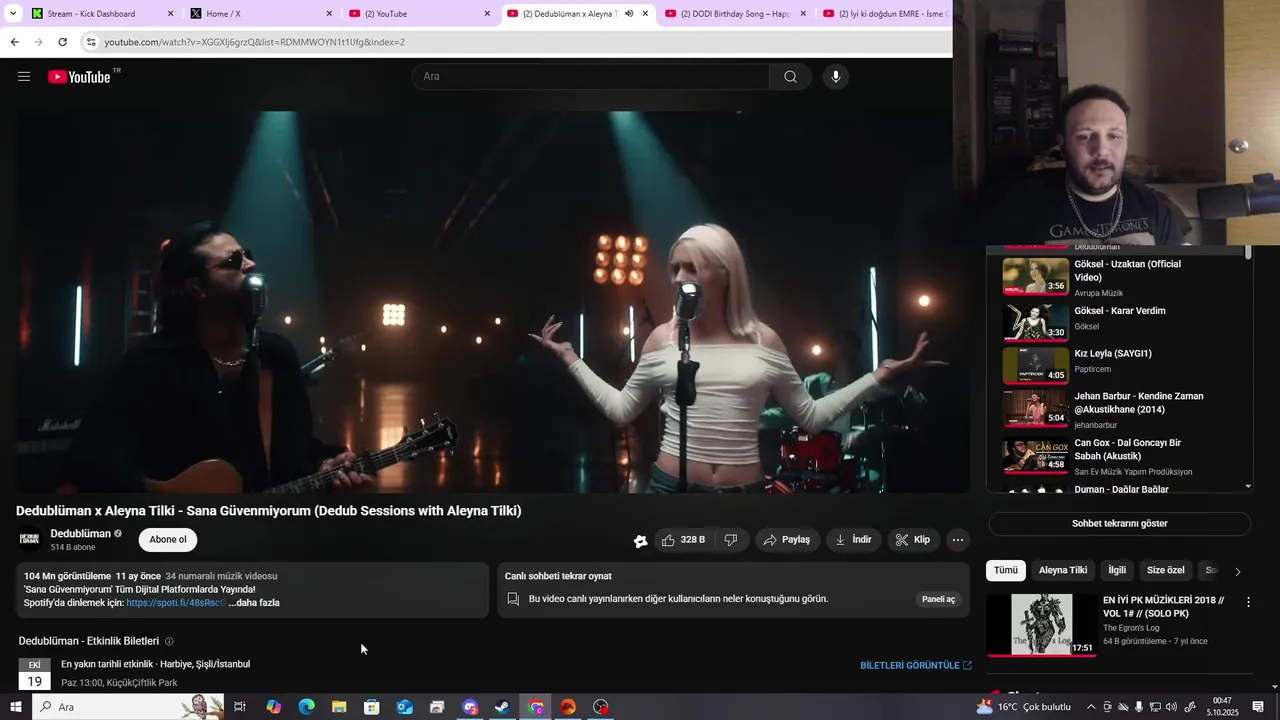Close the Home / X tab
This screenshot has width=1280, height=720.
point(329,14)
